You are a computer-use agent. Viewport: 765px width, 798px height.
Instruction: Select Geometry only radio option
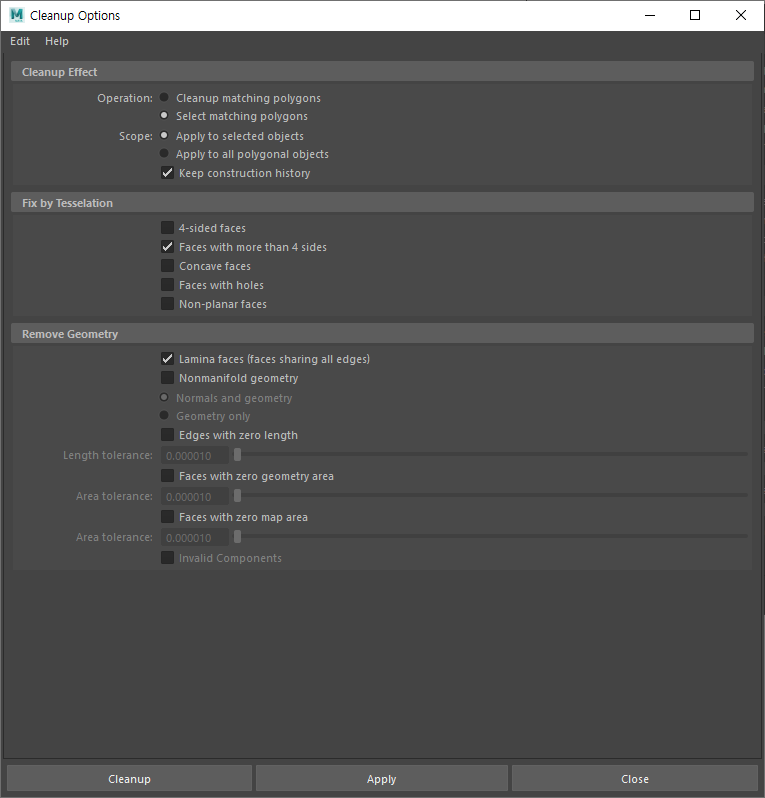164,415
